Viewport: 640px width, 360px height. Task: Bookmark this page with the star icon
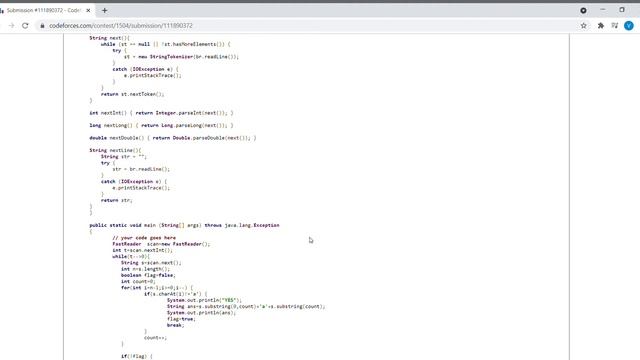coord(584,25)
